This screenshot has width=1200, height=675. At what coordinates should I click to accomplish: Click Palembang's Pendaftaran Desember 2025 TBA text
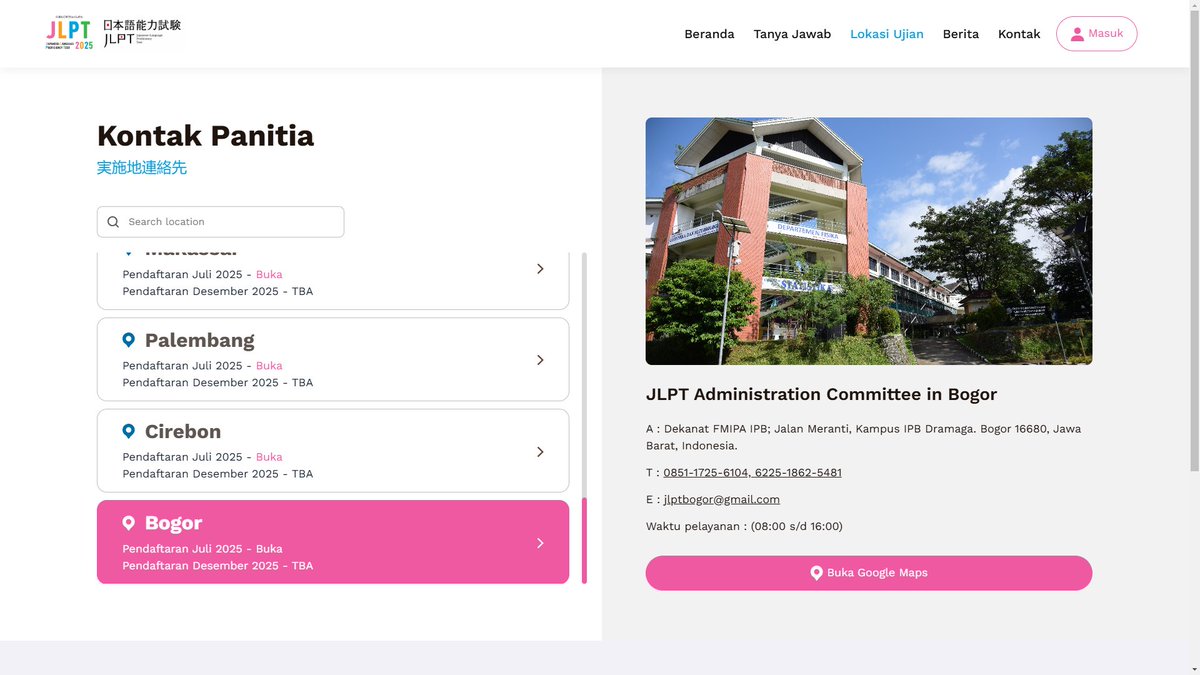pyautogui.click(x=217, y=383)
